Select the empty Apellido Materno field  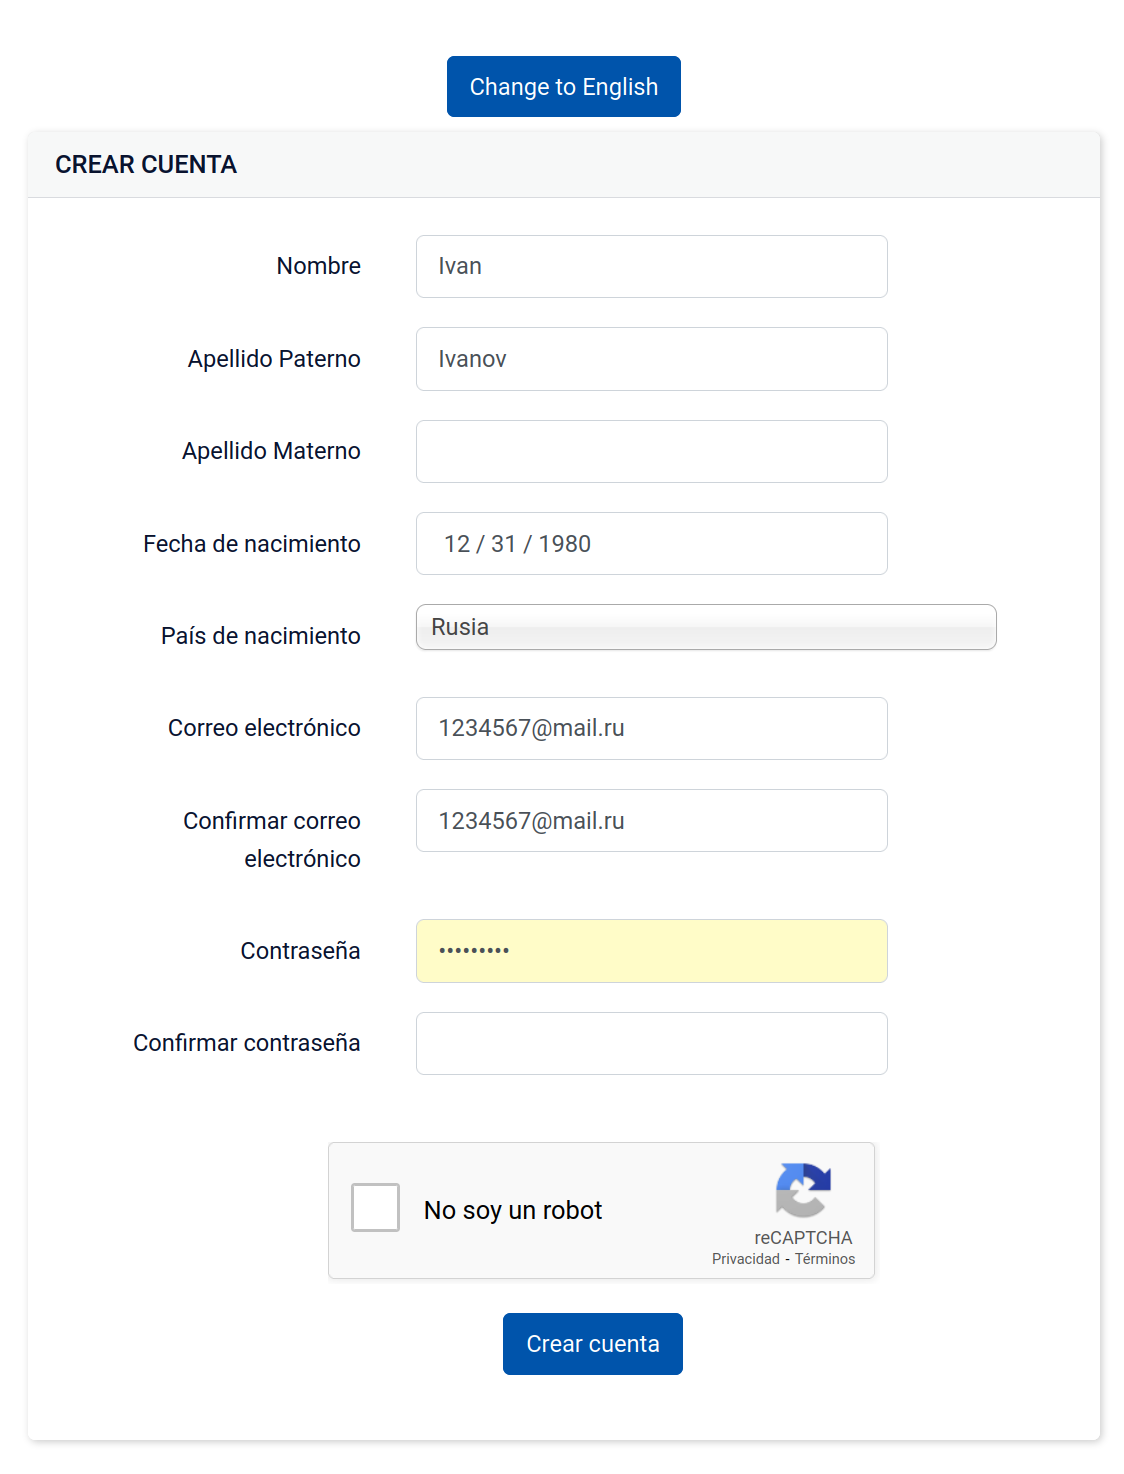(651, 451)
